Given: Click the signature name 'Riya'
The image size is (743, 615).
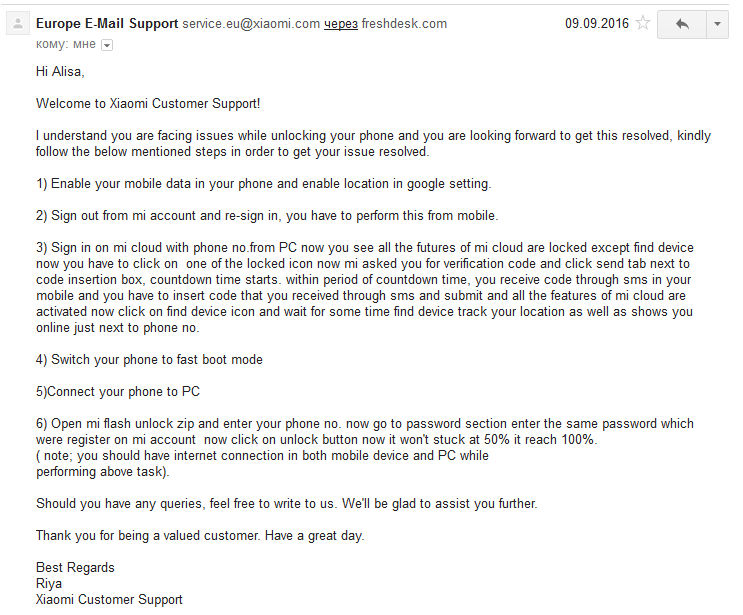Looking at the screenshot, I should click(x=49, y=584).
